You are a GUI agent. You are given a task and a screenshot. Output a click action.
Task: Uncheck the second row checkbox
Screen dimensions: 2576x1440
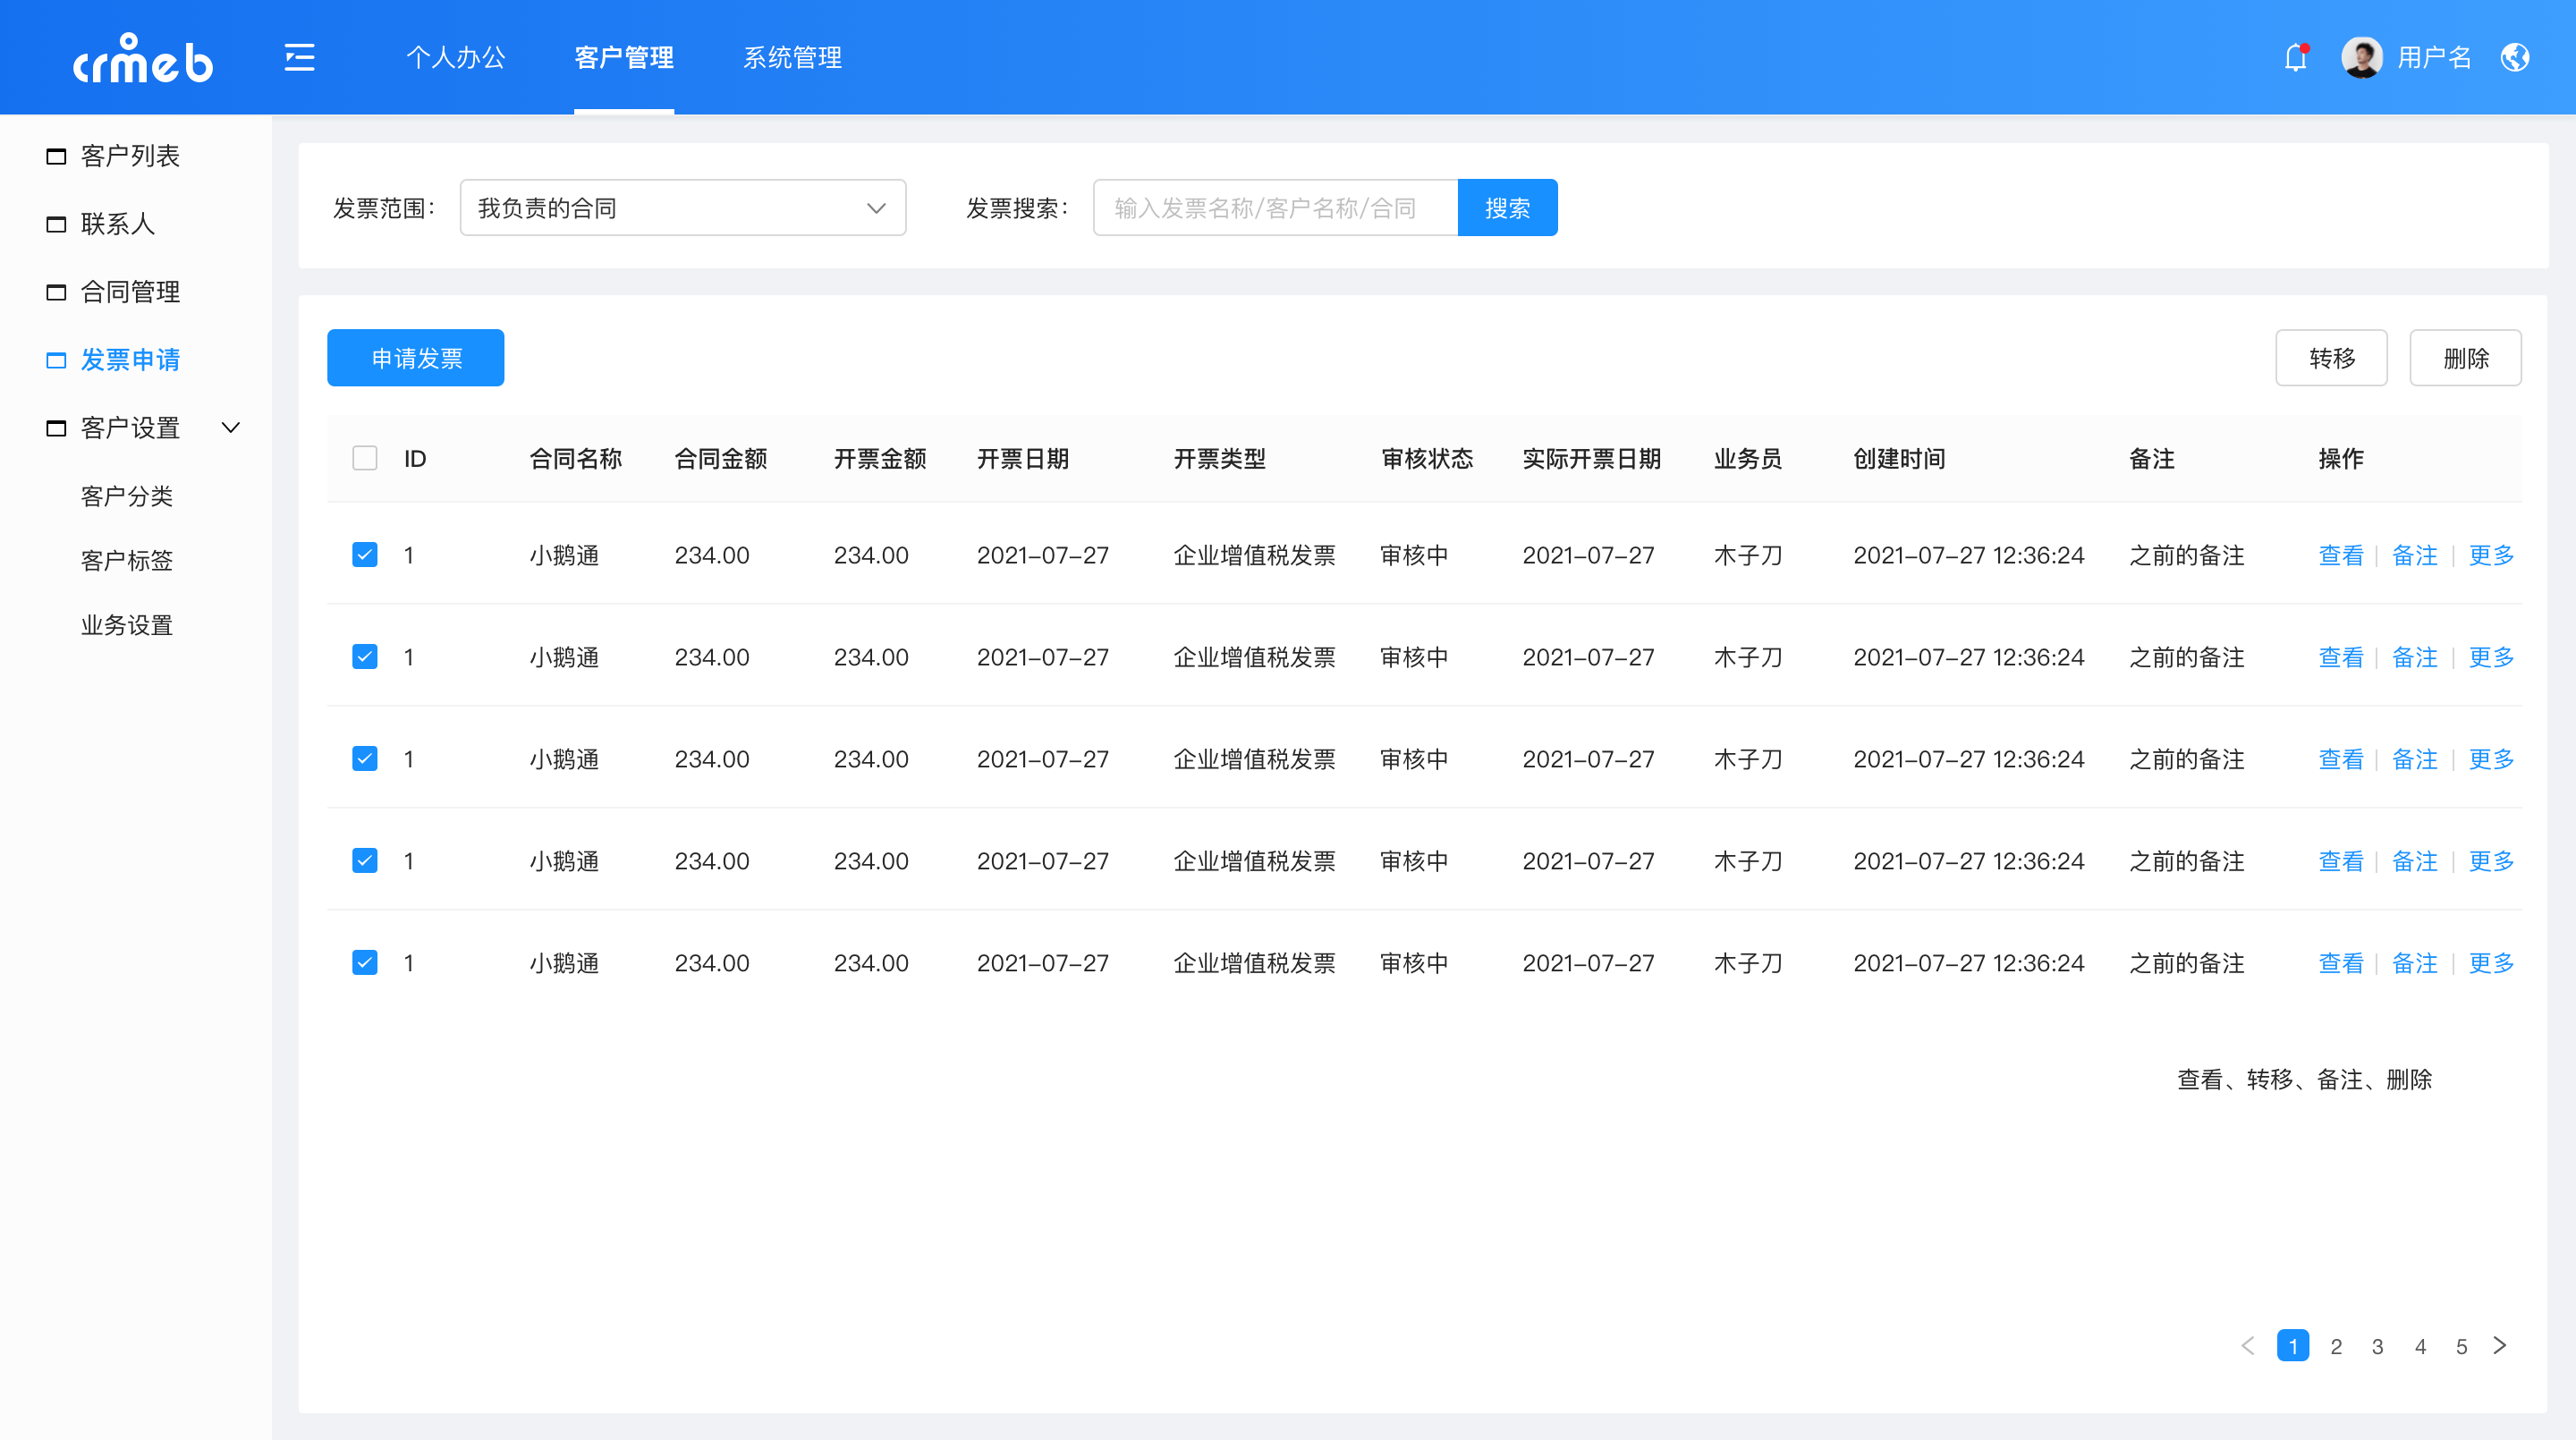click(365, 657)
